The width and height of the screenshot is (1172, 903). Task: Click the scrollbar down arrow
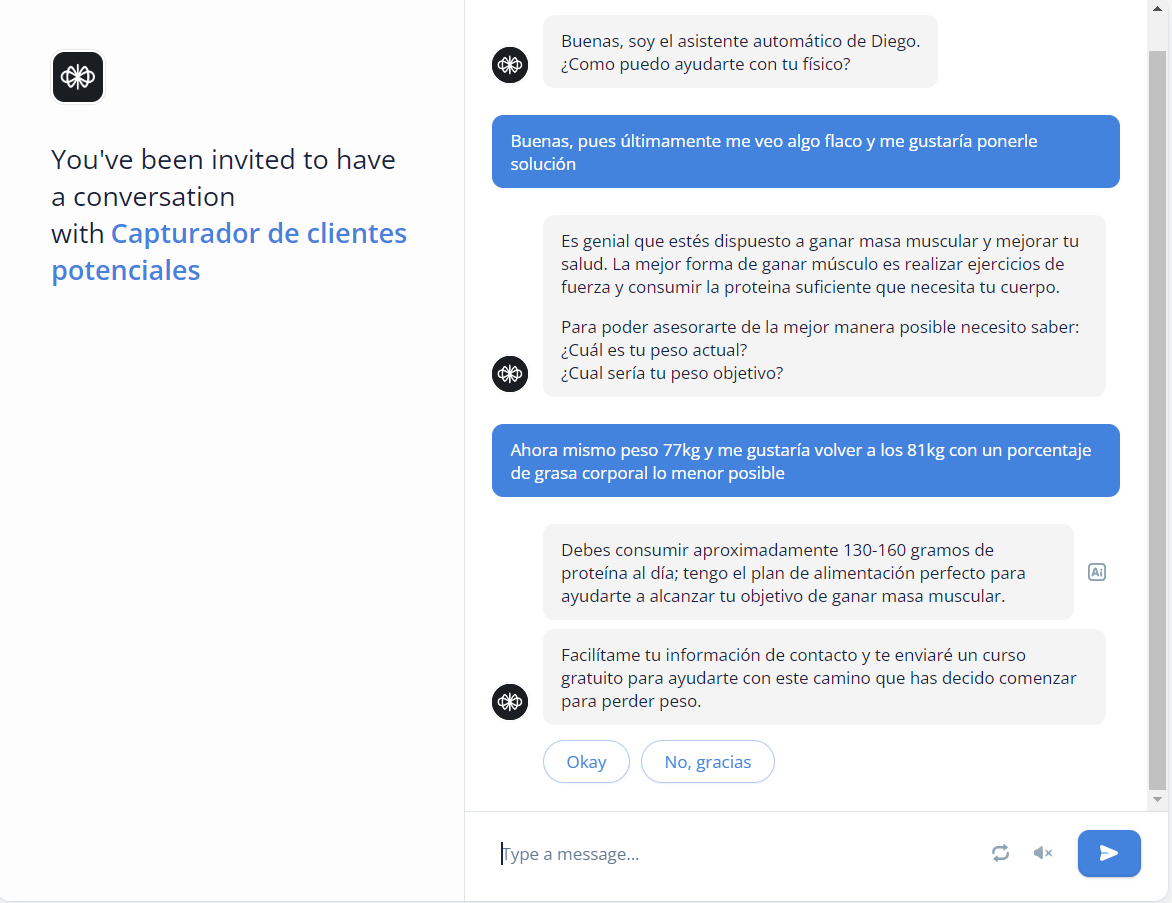[x=1157, y=797]
